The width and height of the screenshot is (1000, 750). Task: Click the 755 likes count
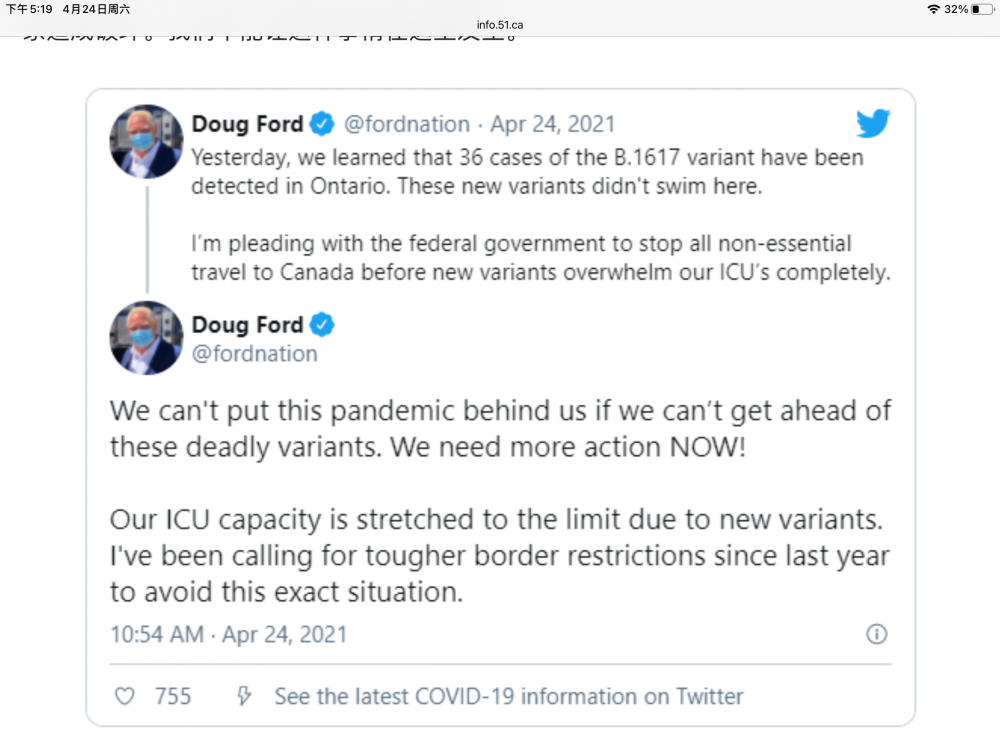coord(173,696)
